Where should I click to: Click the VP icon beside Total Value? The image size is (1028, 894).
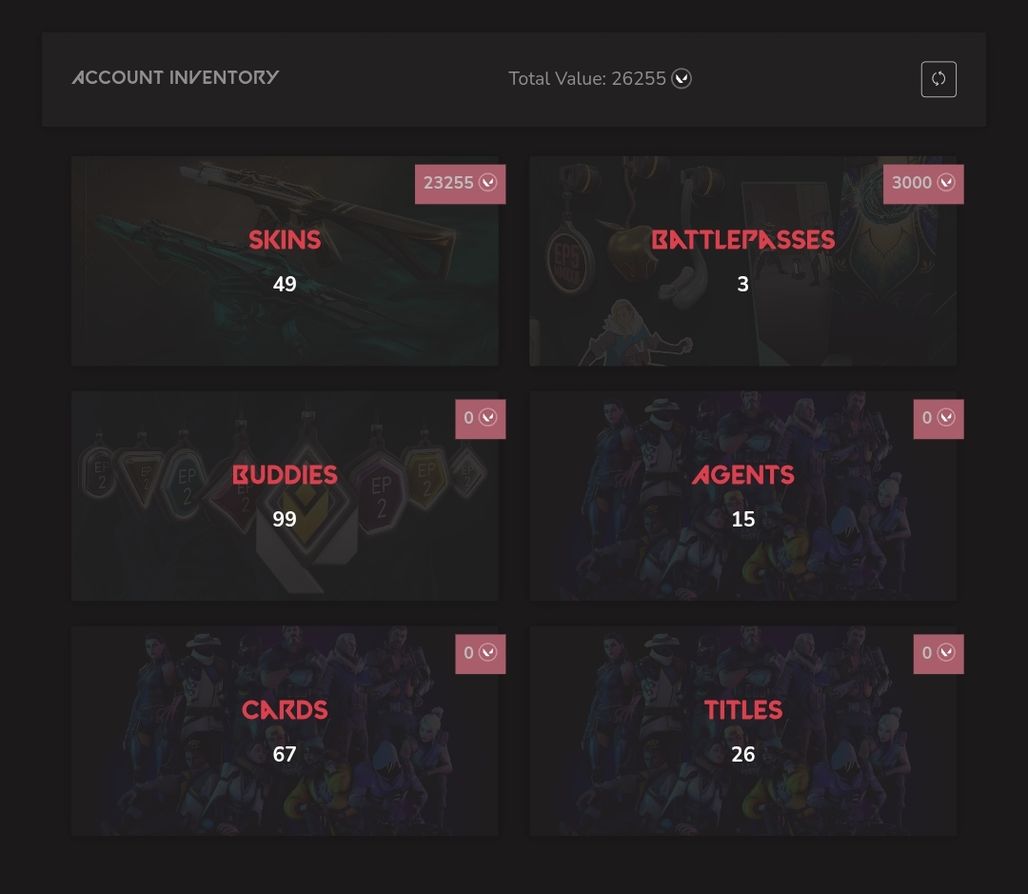click(x=681, y=79)
